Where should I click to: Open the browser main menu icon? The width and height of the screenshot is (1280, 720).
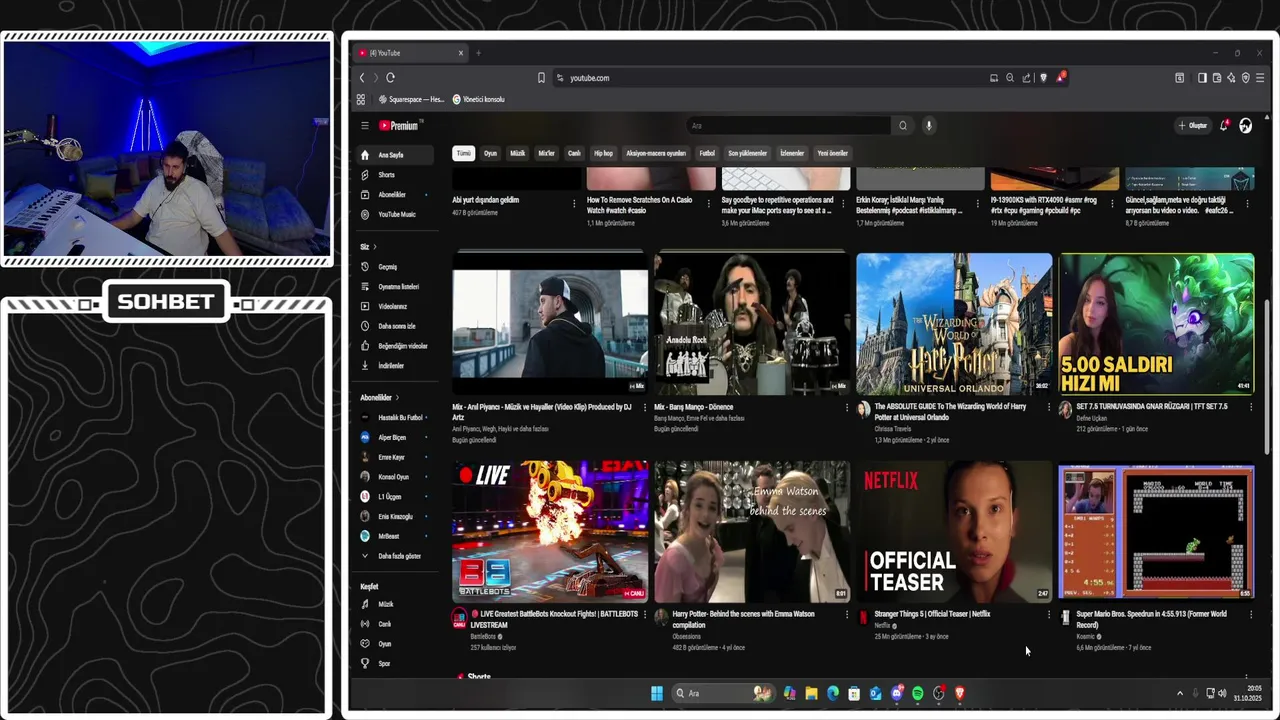click(x=1260, y=78)
